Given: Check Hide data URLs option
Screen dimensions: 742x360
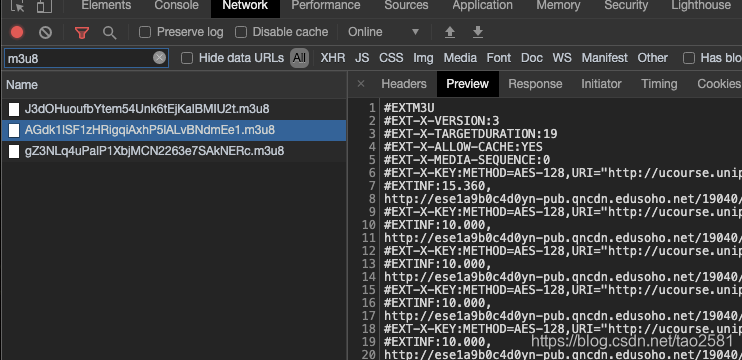Looking at the screenshot, I should coord(187,58).
